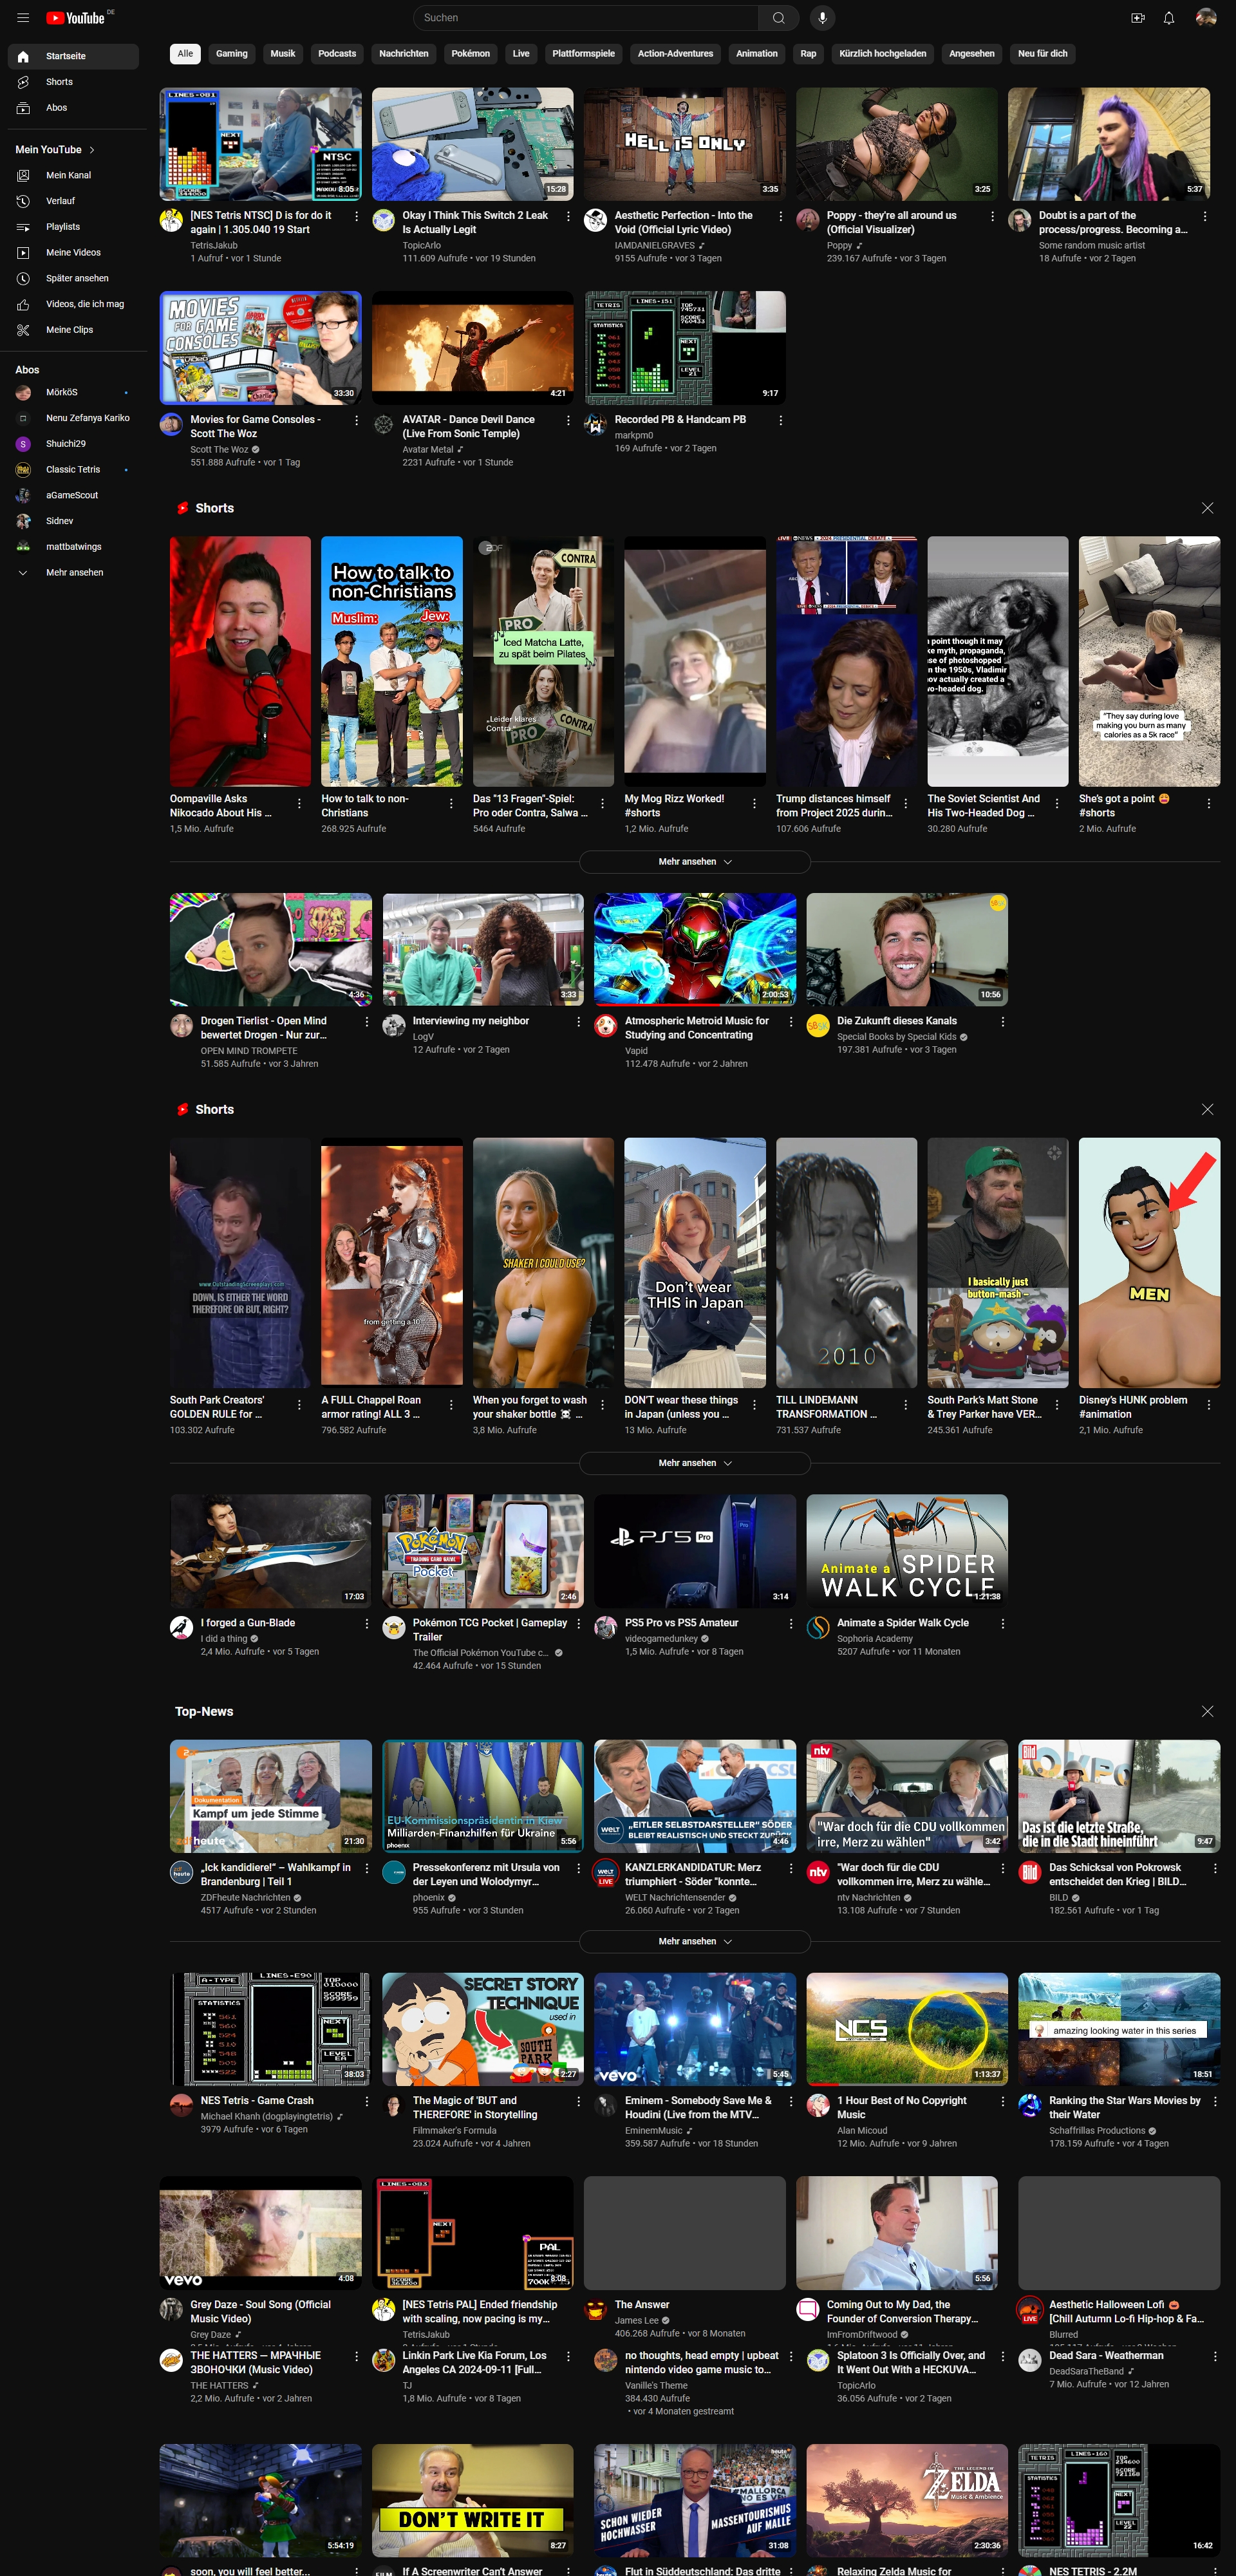Viewport: 1236px width, 2576px height.
Task: Play the Atmospheric Metroid Music thumbnail
Action: coord(695,949)
